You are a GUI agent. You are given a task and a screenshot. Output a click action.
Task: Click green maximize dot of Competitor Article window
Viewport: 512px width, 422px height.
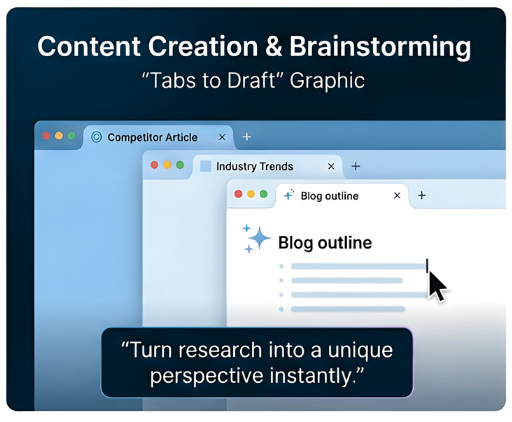pos(72,136)
